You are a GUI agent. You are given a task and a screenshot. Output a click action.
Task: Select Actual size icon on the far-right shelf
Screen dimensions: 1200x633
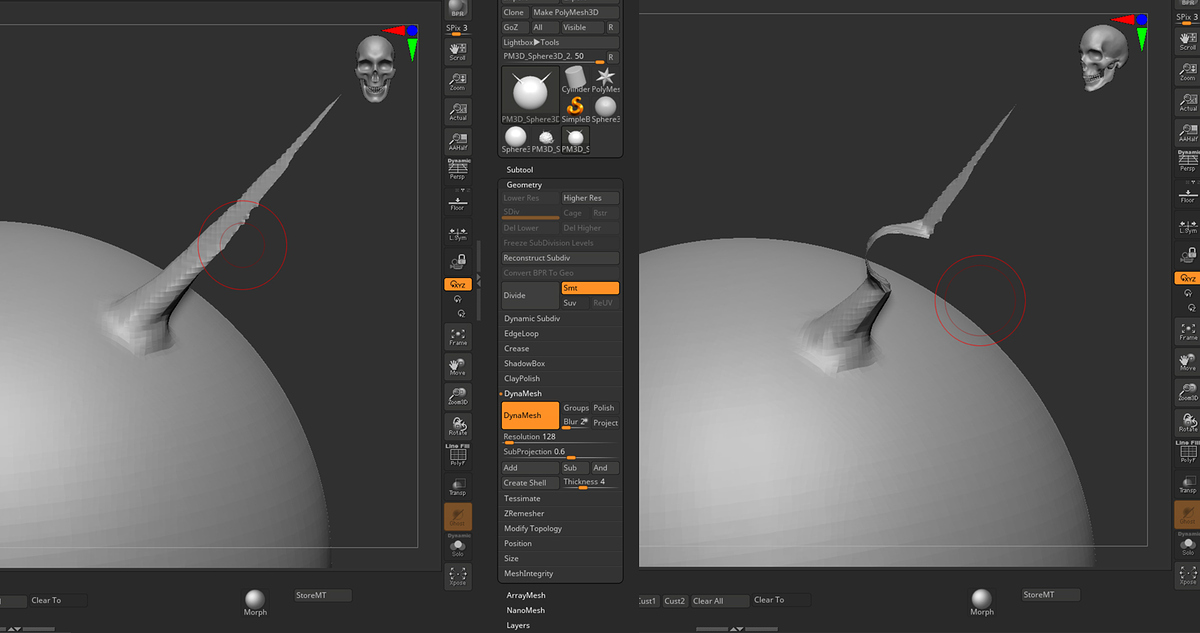1187,101
